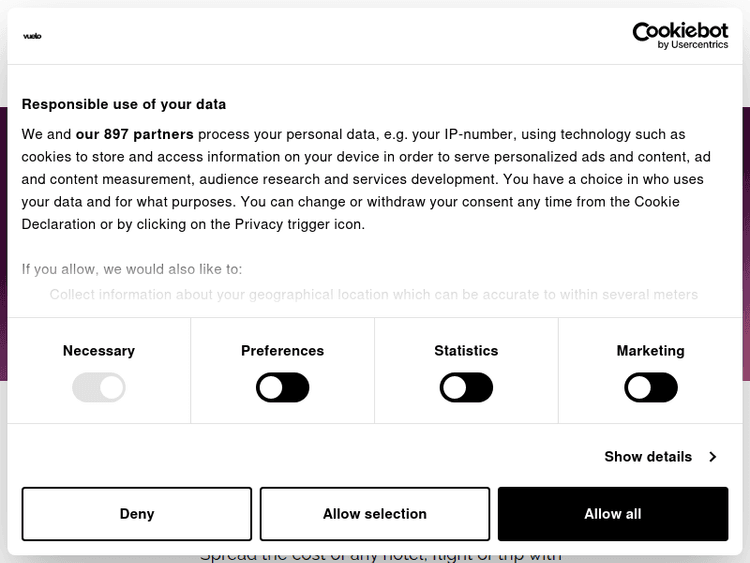Click the 'by Usercentrics' text
Image resolution: width=750 pixels, height=563 pixels.
coord(693,45)
